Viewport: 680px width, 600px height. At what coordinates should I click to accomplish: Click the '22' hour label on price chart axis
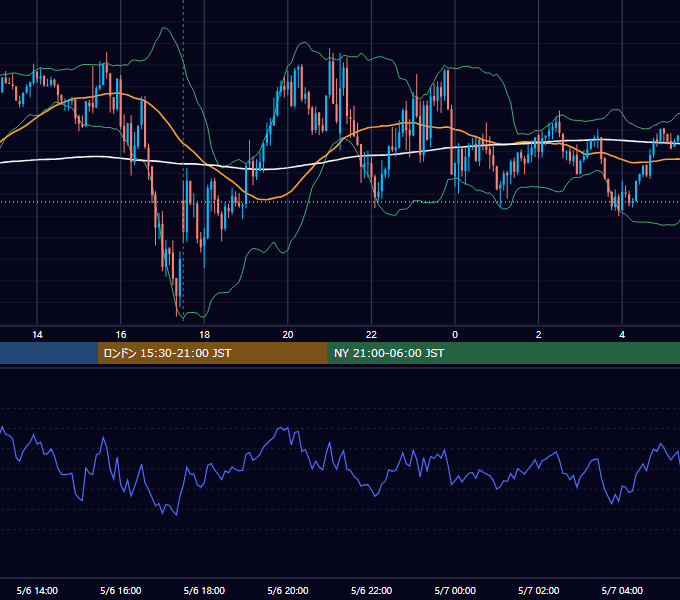(371, 335)
